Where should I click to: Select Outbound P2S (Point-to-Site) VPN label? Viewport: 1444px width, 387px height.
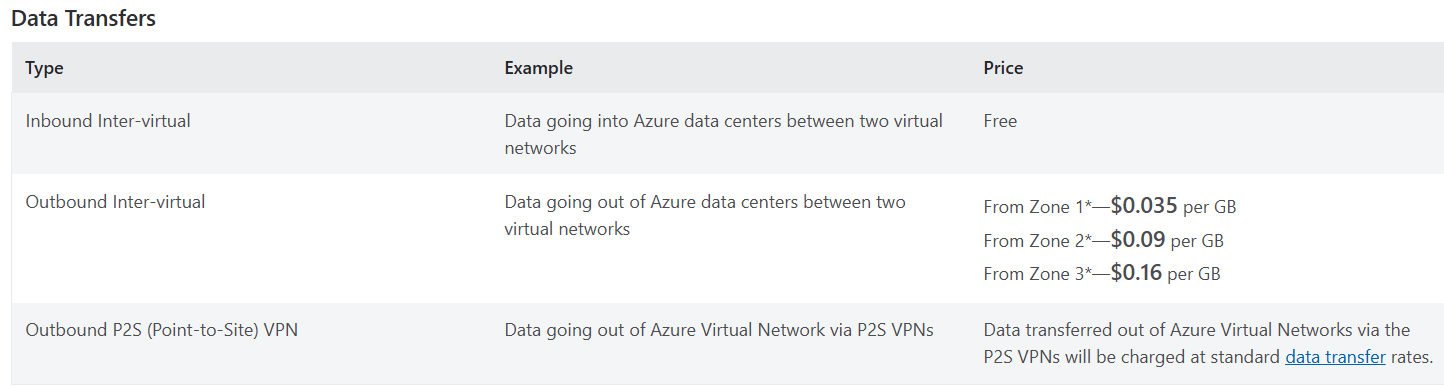161,330
